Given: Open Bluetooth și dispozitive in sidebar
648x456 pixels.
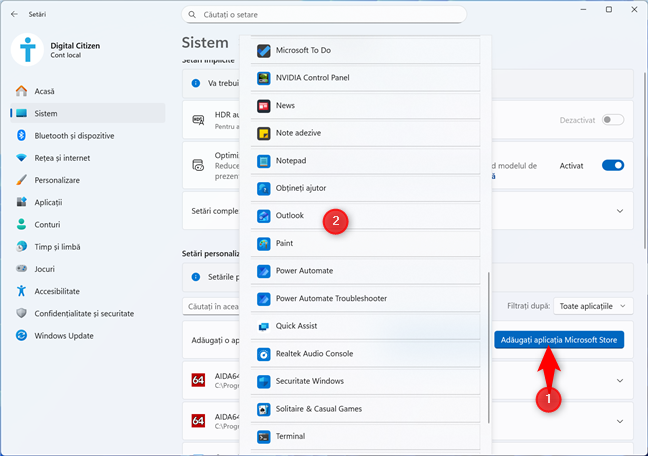Looking at the screenshot, I should click(74, 136).
